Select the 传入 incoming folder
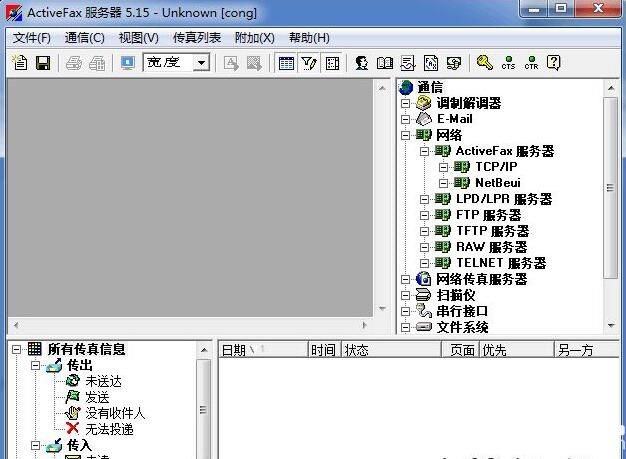The width and height of the screenshot is (626, 459). (x=79, y=445)
